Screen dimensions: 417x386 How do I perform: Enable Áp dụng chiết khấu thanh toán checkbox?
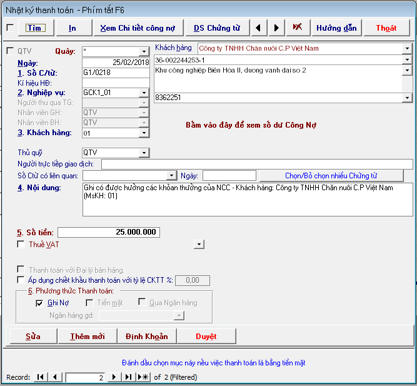[20, 279]
